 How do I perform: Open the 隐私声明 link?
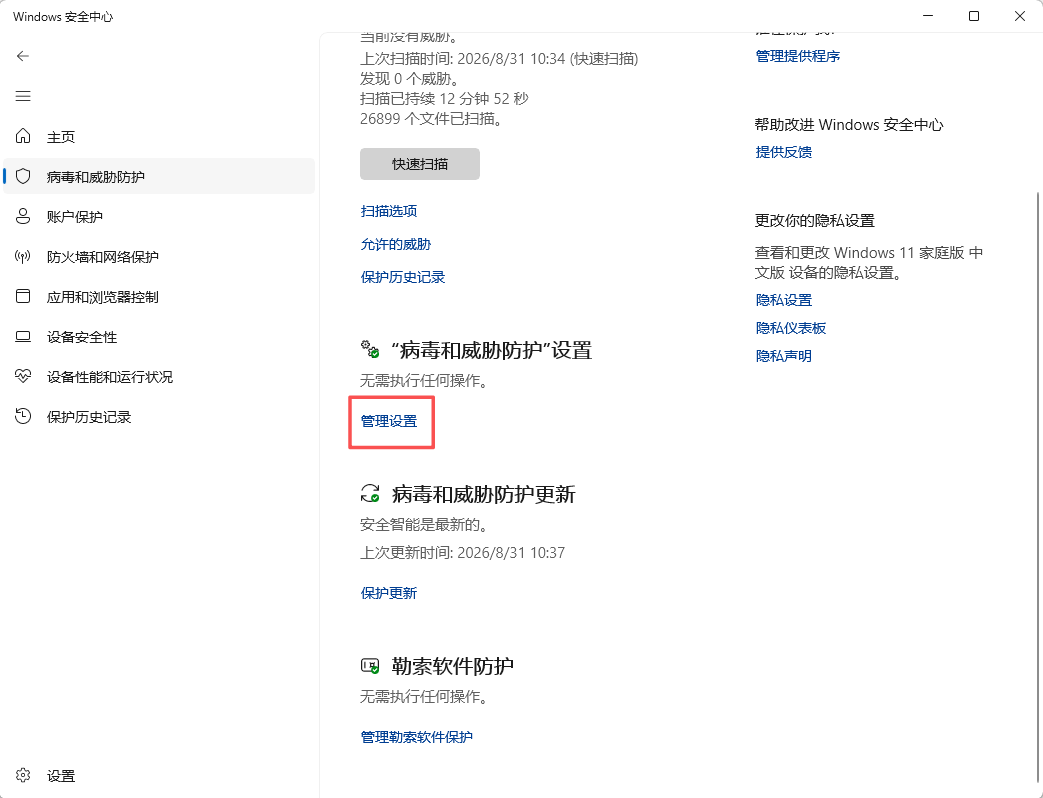point(784,356)
